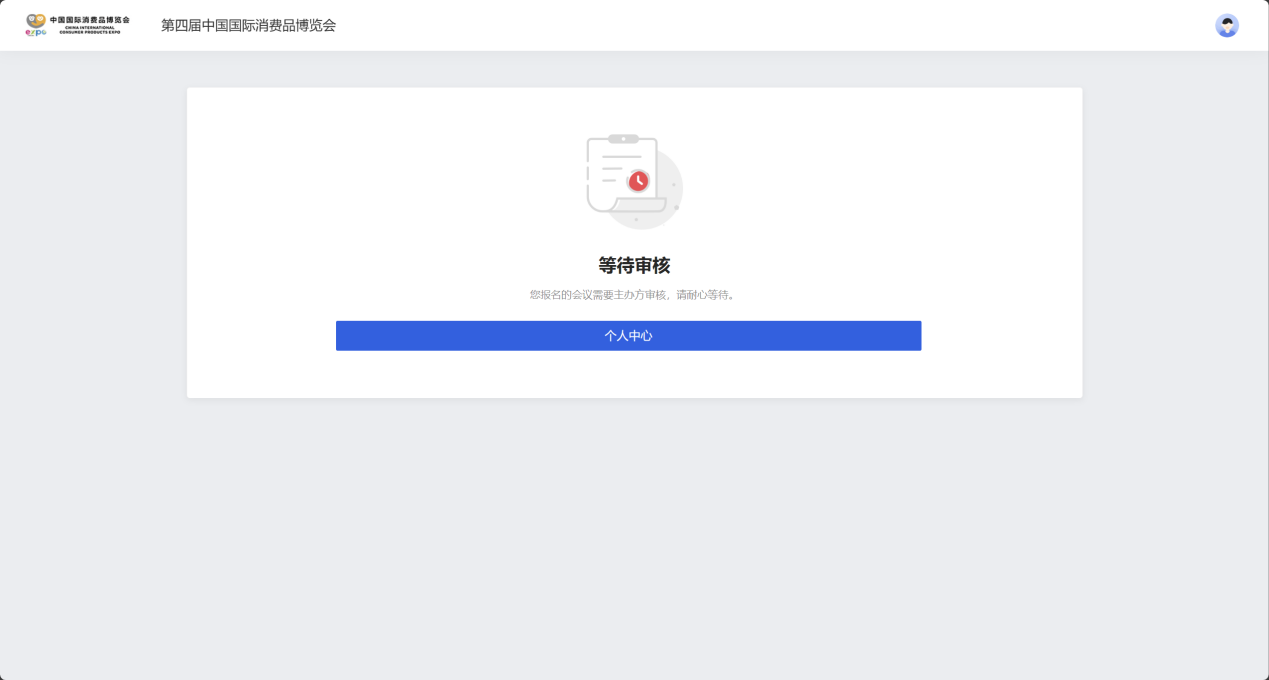Click the 您报名的会议需要主办方审核 message text
Viewport: 1269px width, 680px height.
596,295
